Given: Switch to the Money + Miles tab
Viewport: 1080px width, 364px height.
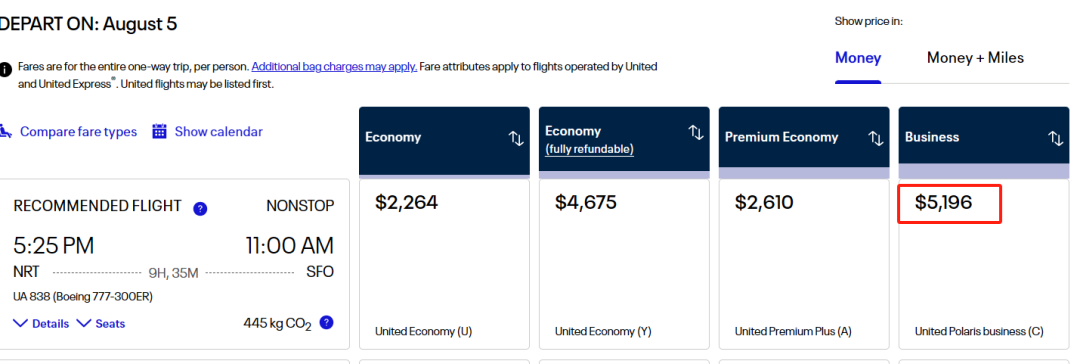Looking at the screenshot, I should pyautogui.click(x=975, y=58).
